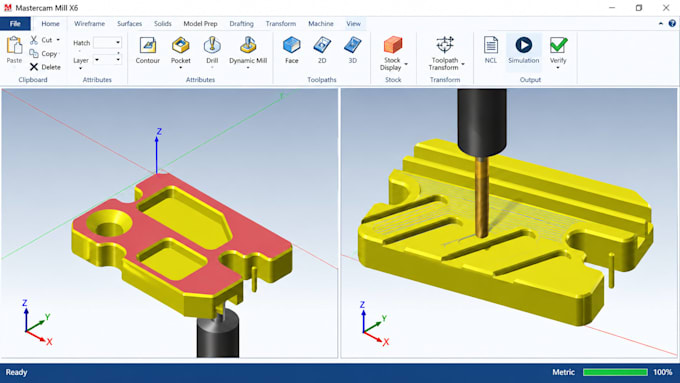Click the 'Output' group label
This screenshot has height=383, width=680.
click(x=530, y=80)
